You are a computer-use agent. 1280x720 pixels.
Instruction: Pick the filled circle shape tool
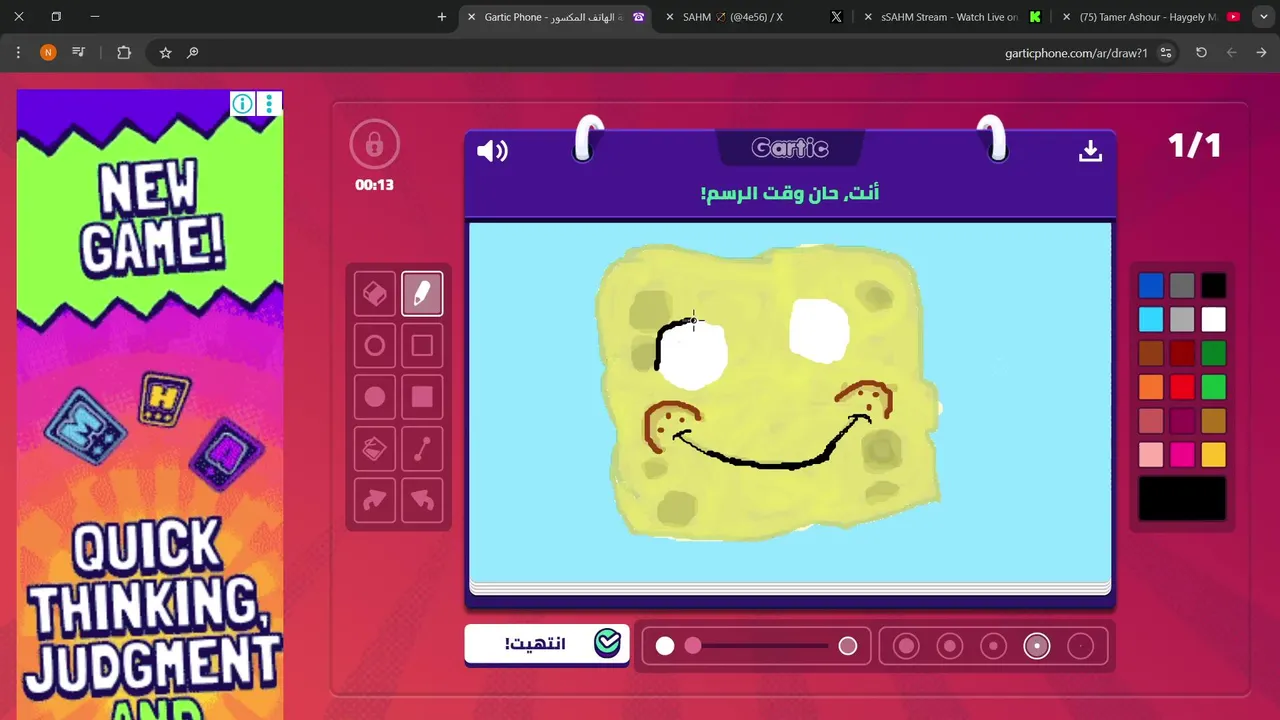(375, 397)
